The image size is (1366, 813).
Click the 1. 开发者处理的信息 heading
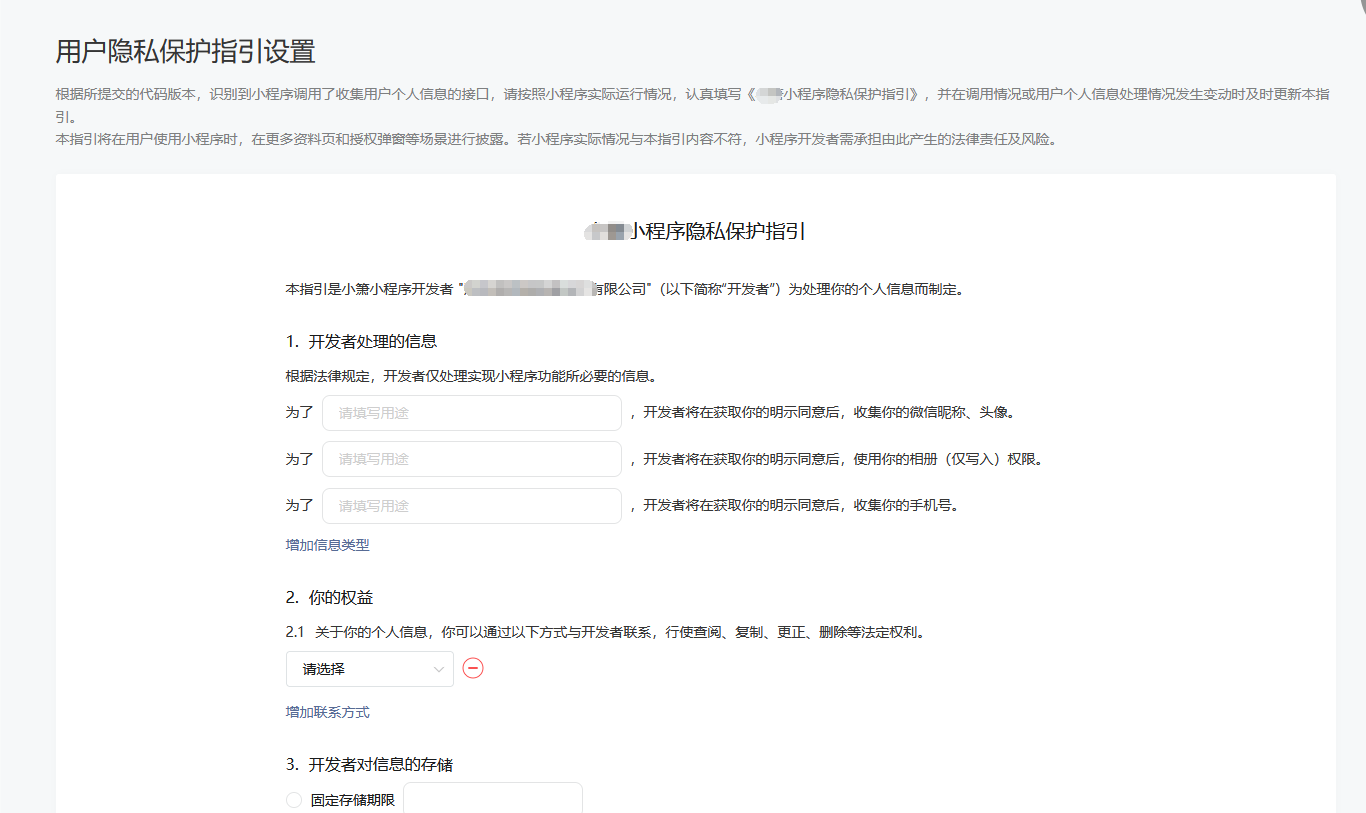coord(361,341)
